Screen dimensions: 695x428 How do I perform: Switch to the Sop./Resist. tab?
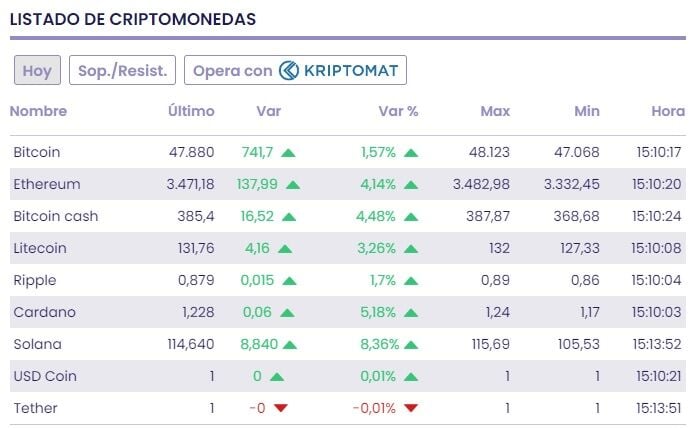coord(123,70)
